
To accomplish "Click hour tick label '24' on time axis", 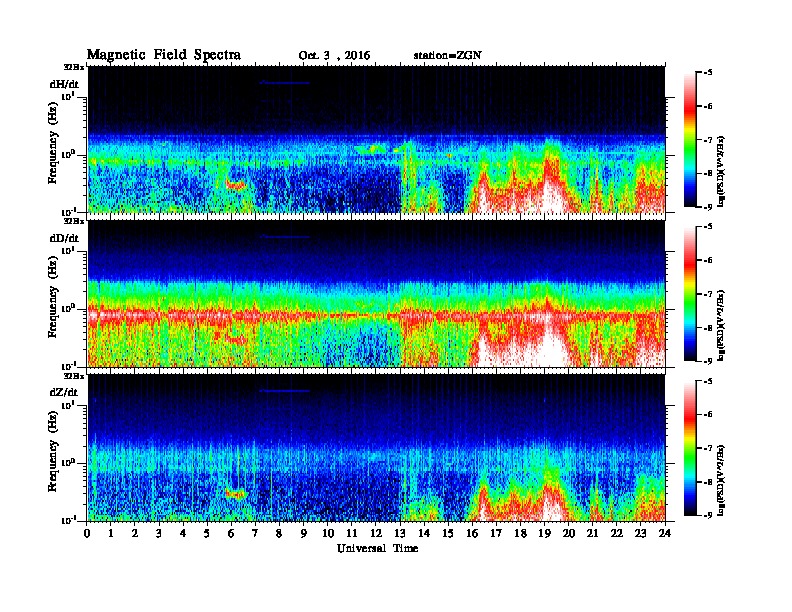I will [x=665, y=533].
